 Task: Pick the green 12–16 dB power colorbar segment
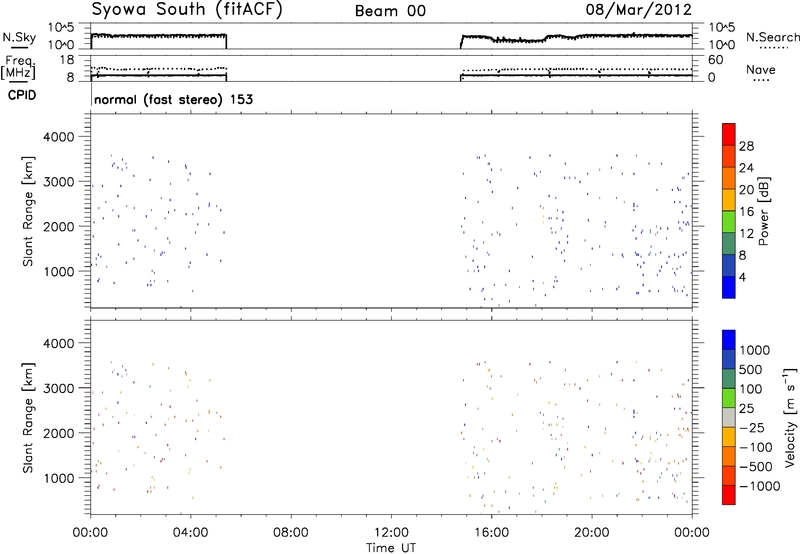(x=729, y=221)
